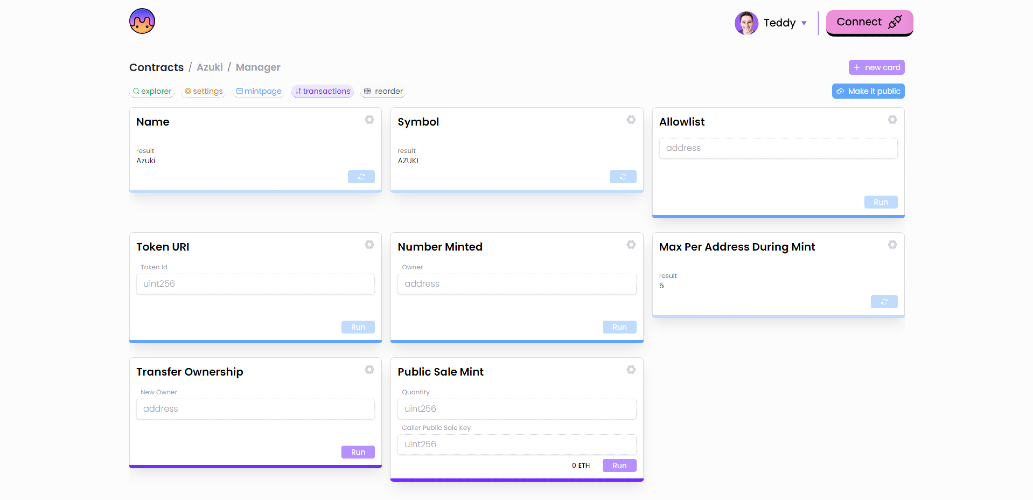Expand the Teddy user dropdown arrow
Viewport: 1033px width, 500px height.
(804, 23)
